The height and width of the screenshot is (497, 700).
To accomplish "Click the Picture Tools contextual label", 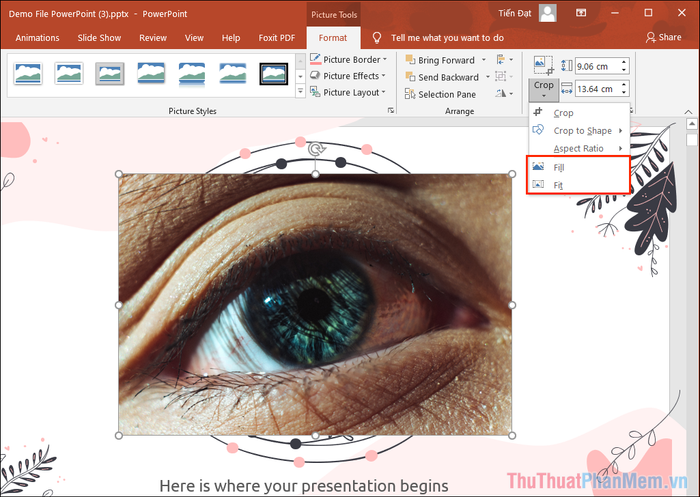I will [334, 15].
